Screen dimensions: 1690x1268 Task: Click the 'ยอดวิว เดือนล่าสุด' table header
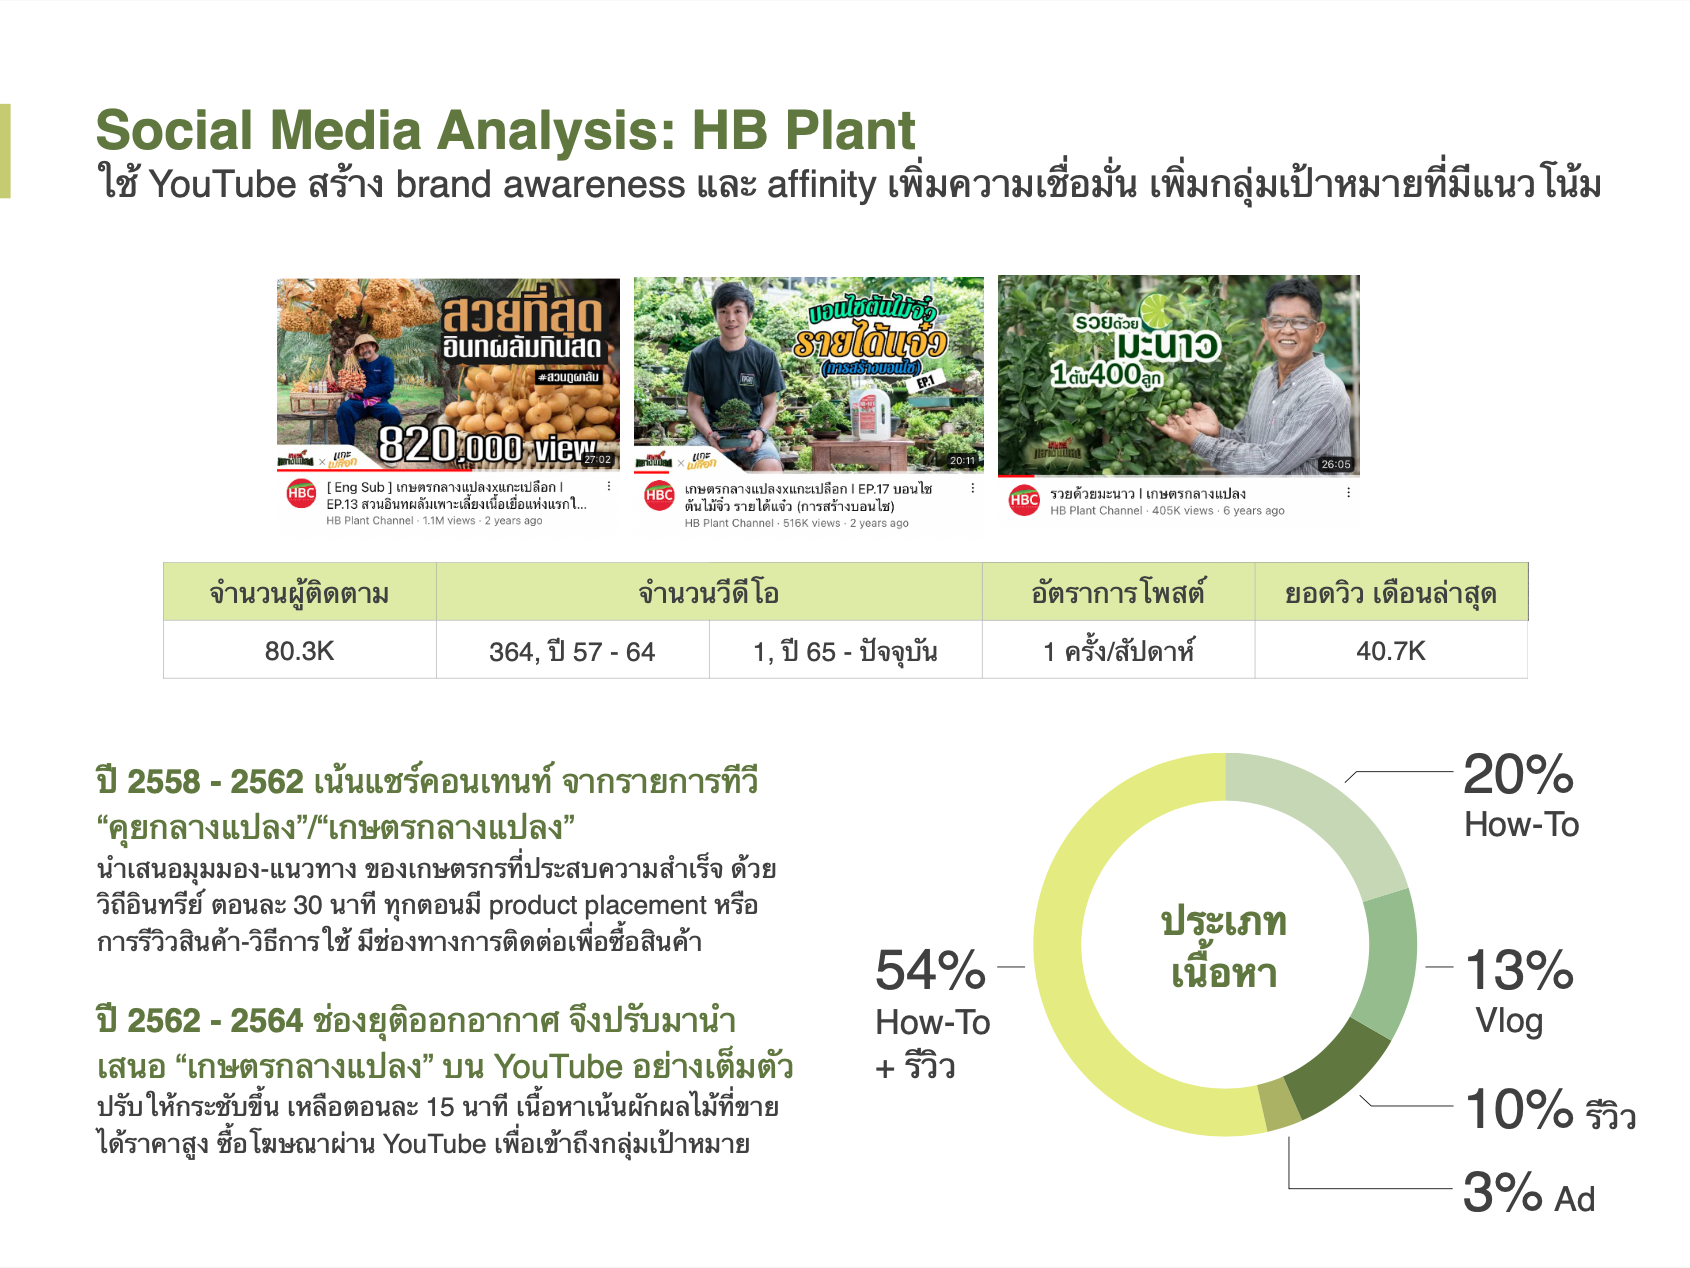tap(1391, 592)
